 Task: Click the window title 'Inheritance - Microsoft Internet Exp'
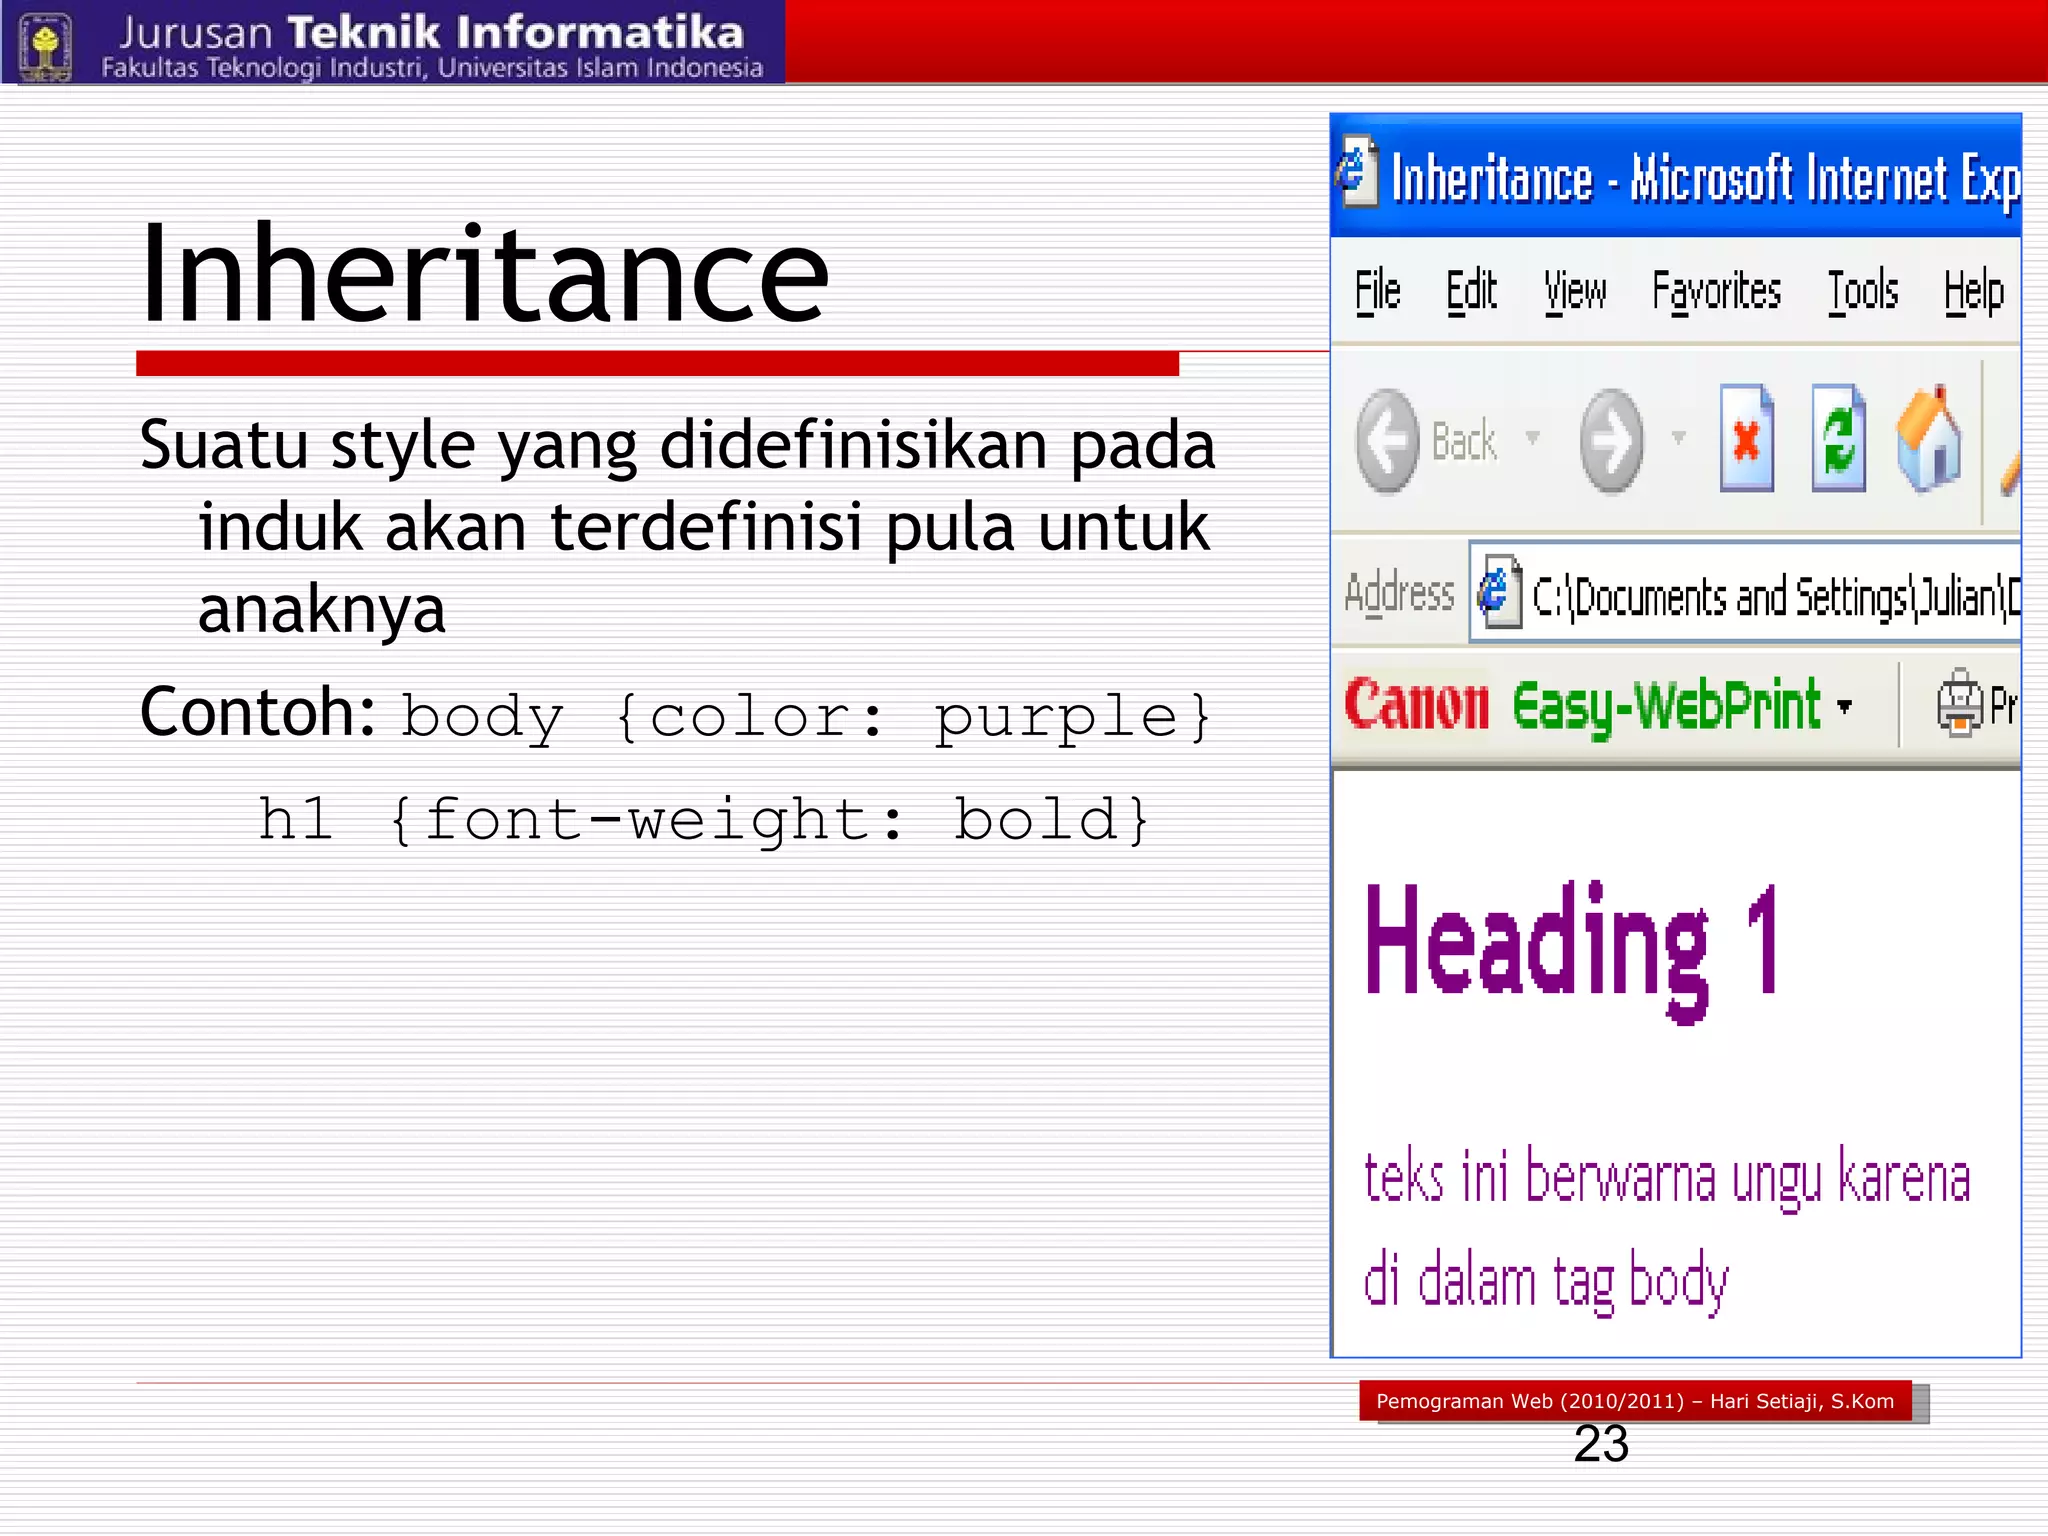tap(1706, 180)
